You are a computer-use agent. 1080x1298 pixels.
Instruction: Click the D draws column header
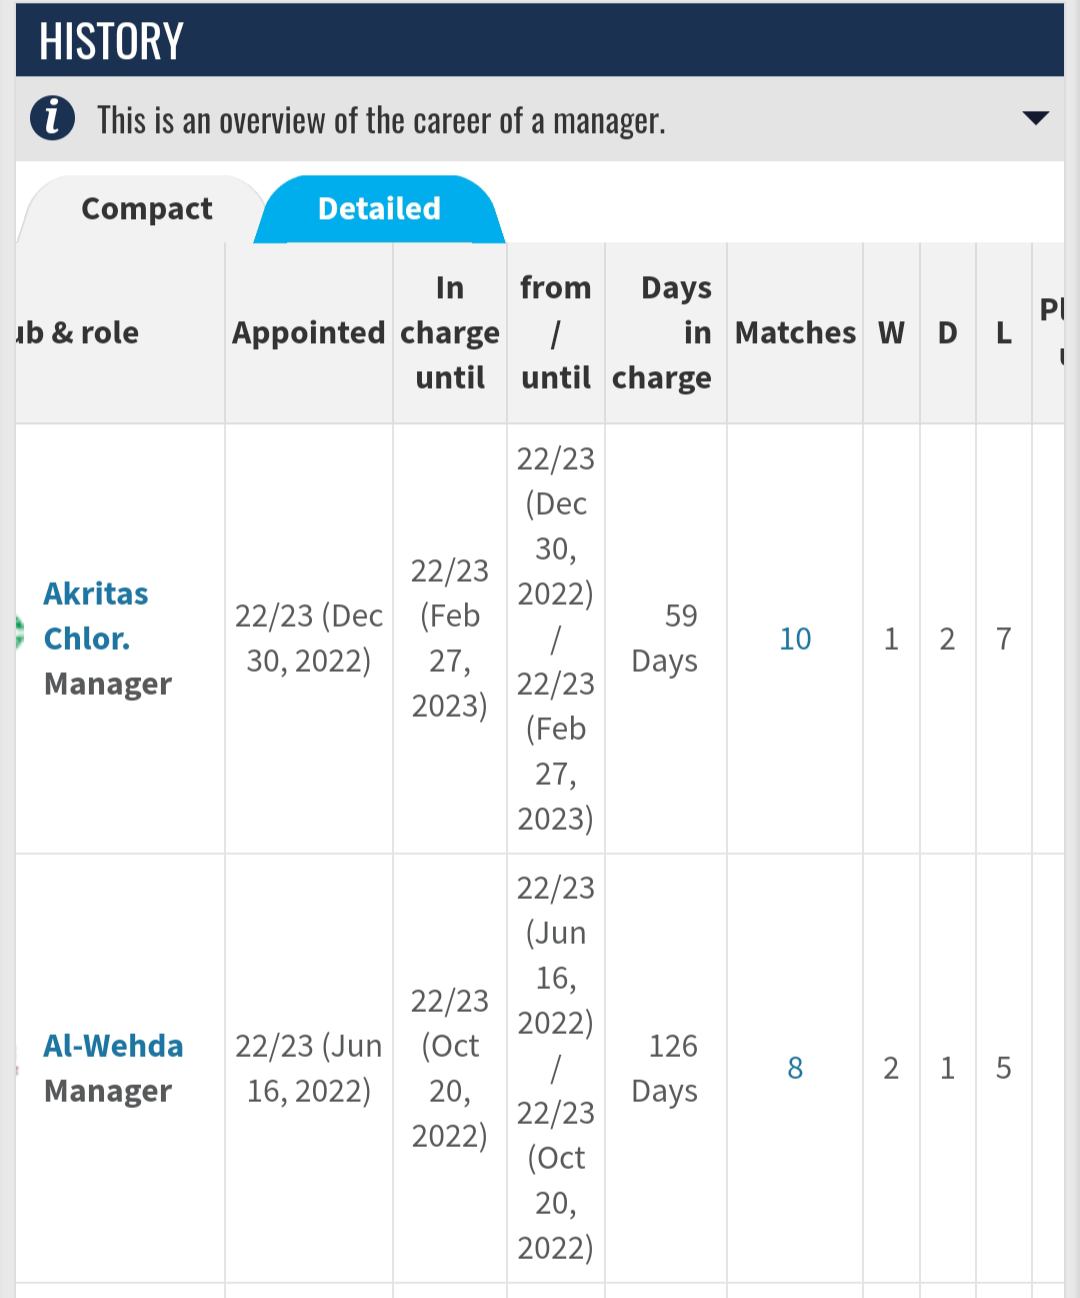click(x=947, y=332)
